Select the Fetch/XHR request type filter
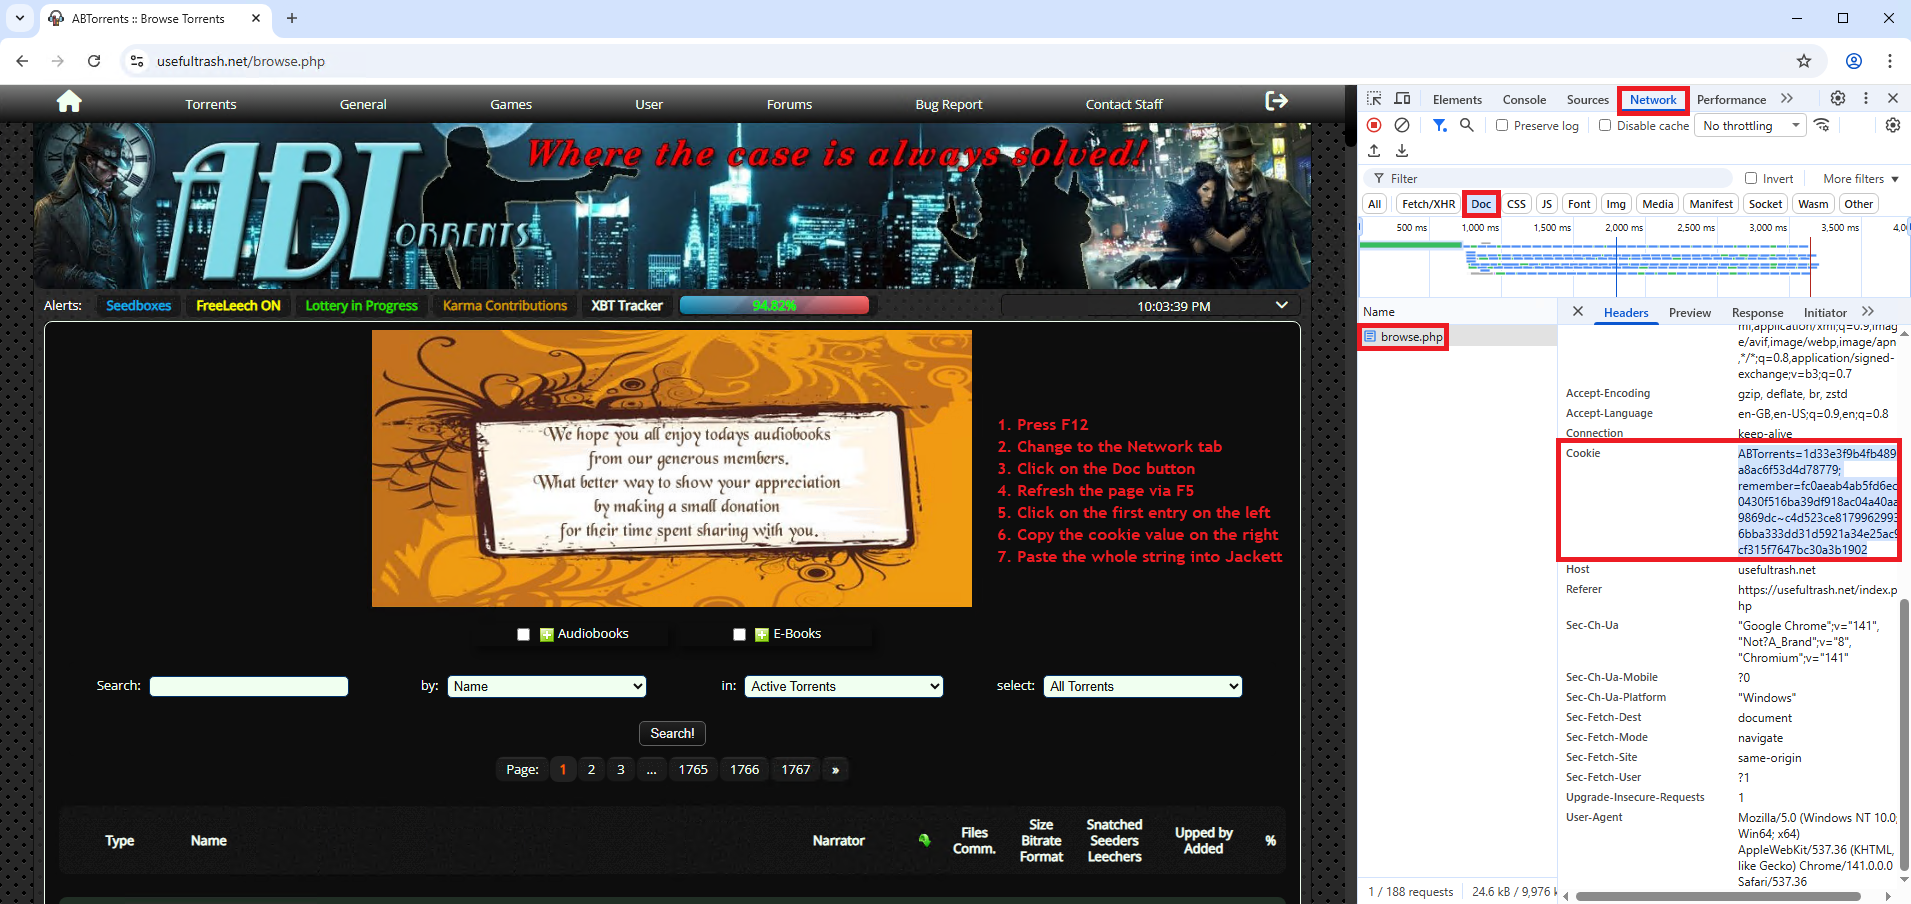Image resolution: width=1911 pixels, height=904 pixels. pos(1428,204)
